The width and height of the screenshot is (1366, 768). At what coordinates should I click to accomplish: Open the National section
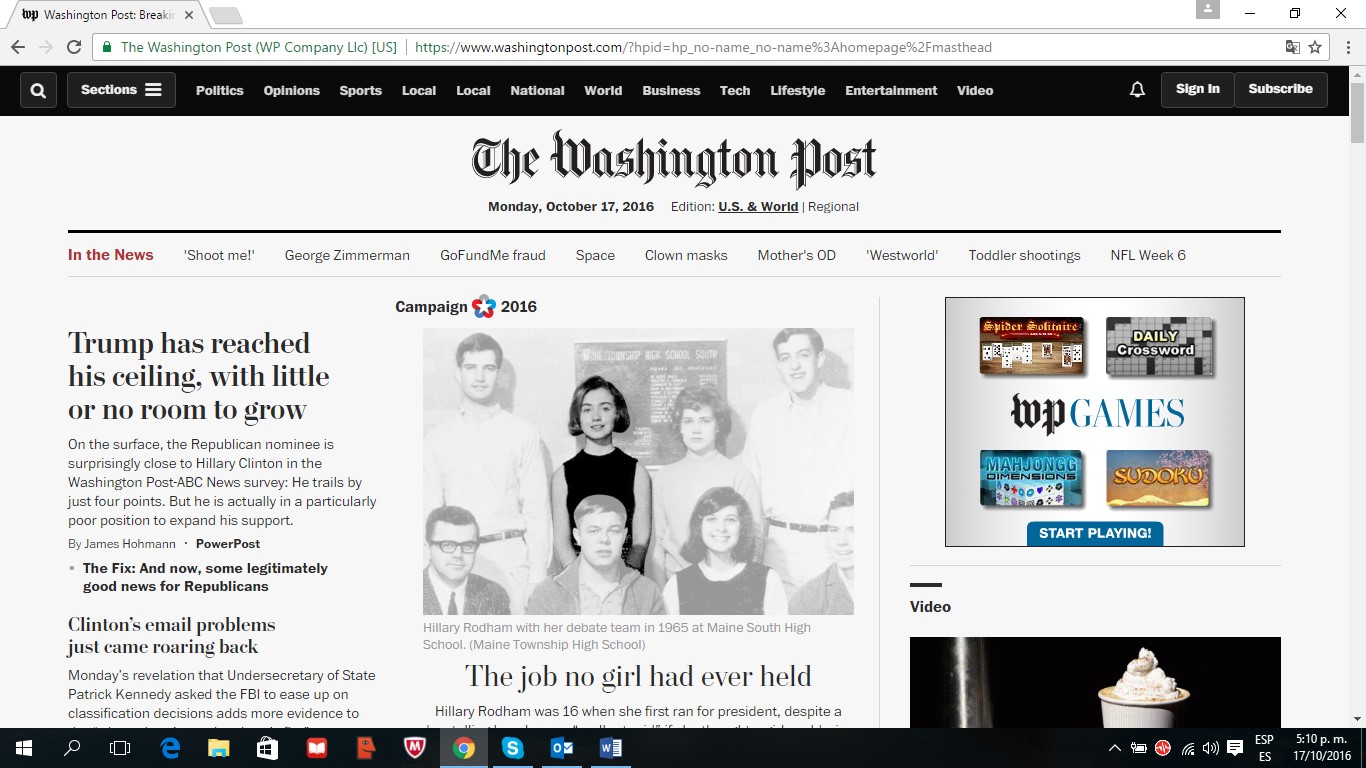(537, 90)
